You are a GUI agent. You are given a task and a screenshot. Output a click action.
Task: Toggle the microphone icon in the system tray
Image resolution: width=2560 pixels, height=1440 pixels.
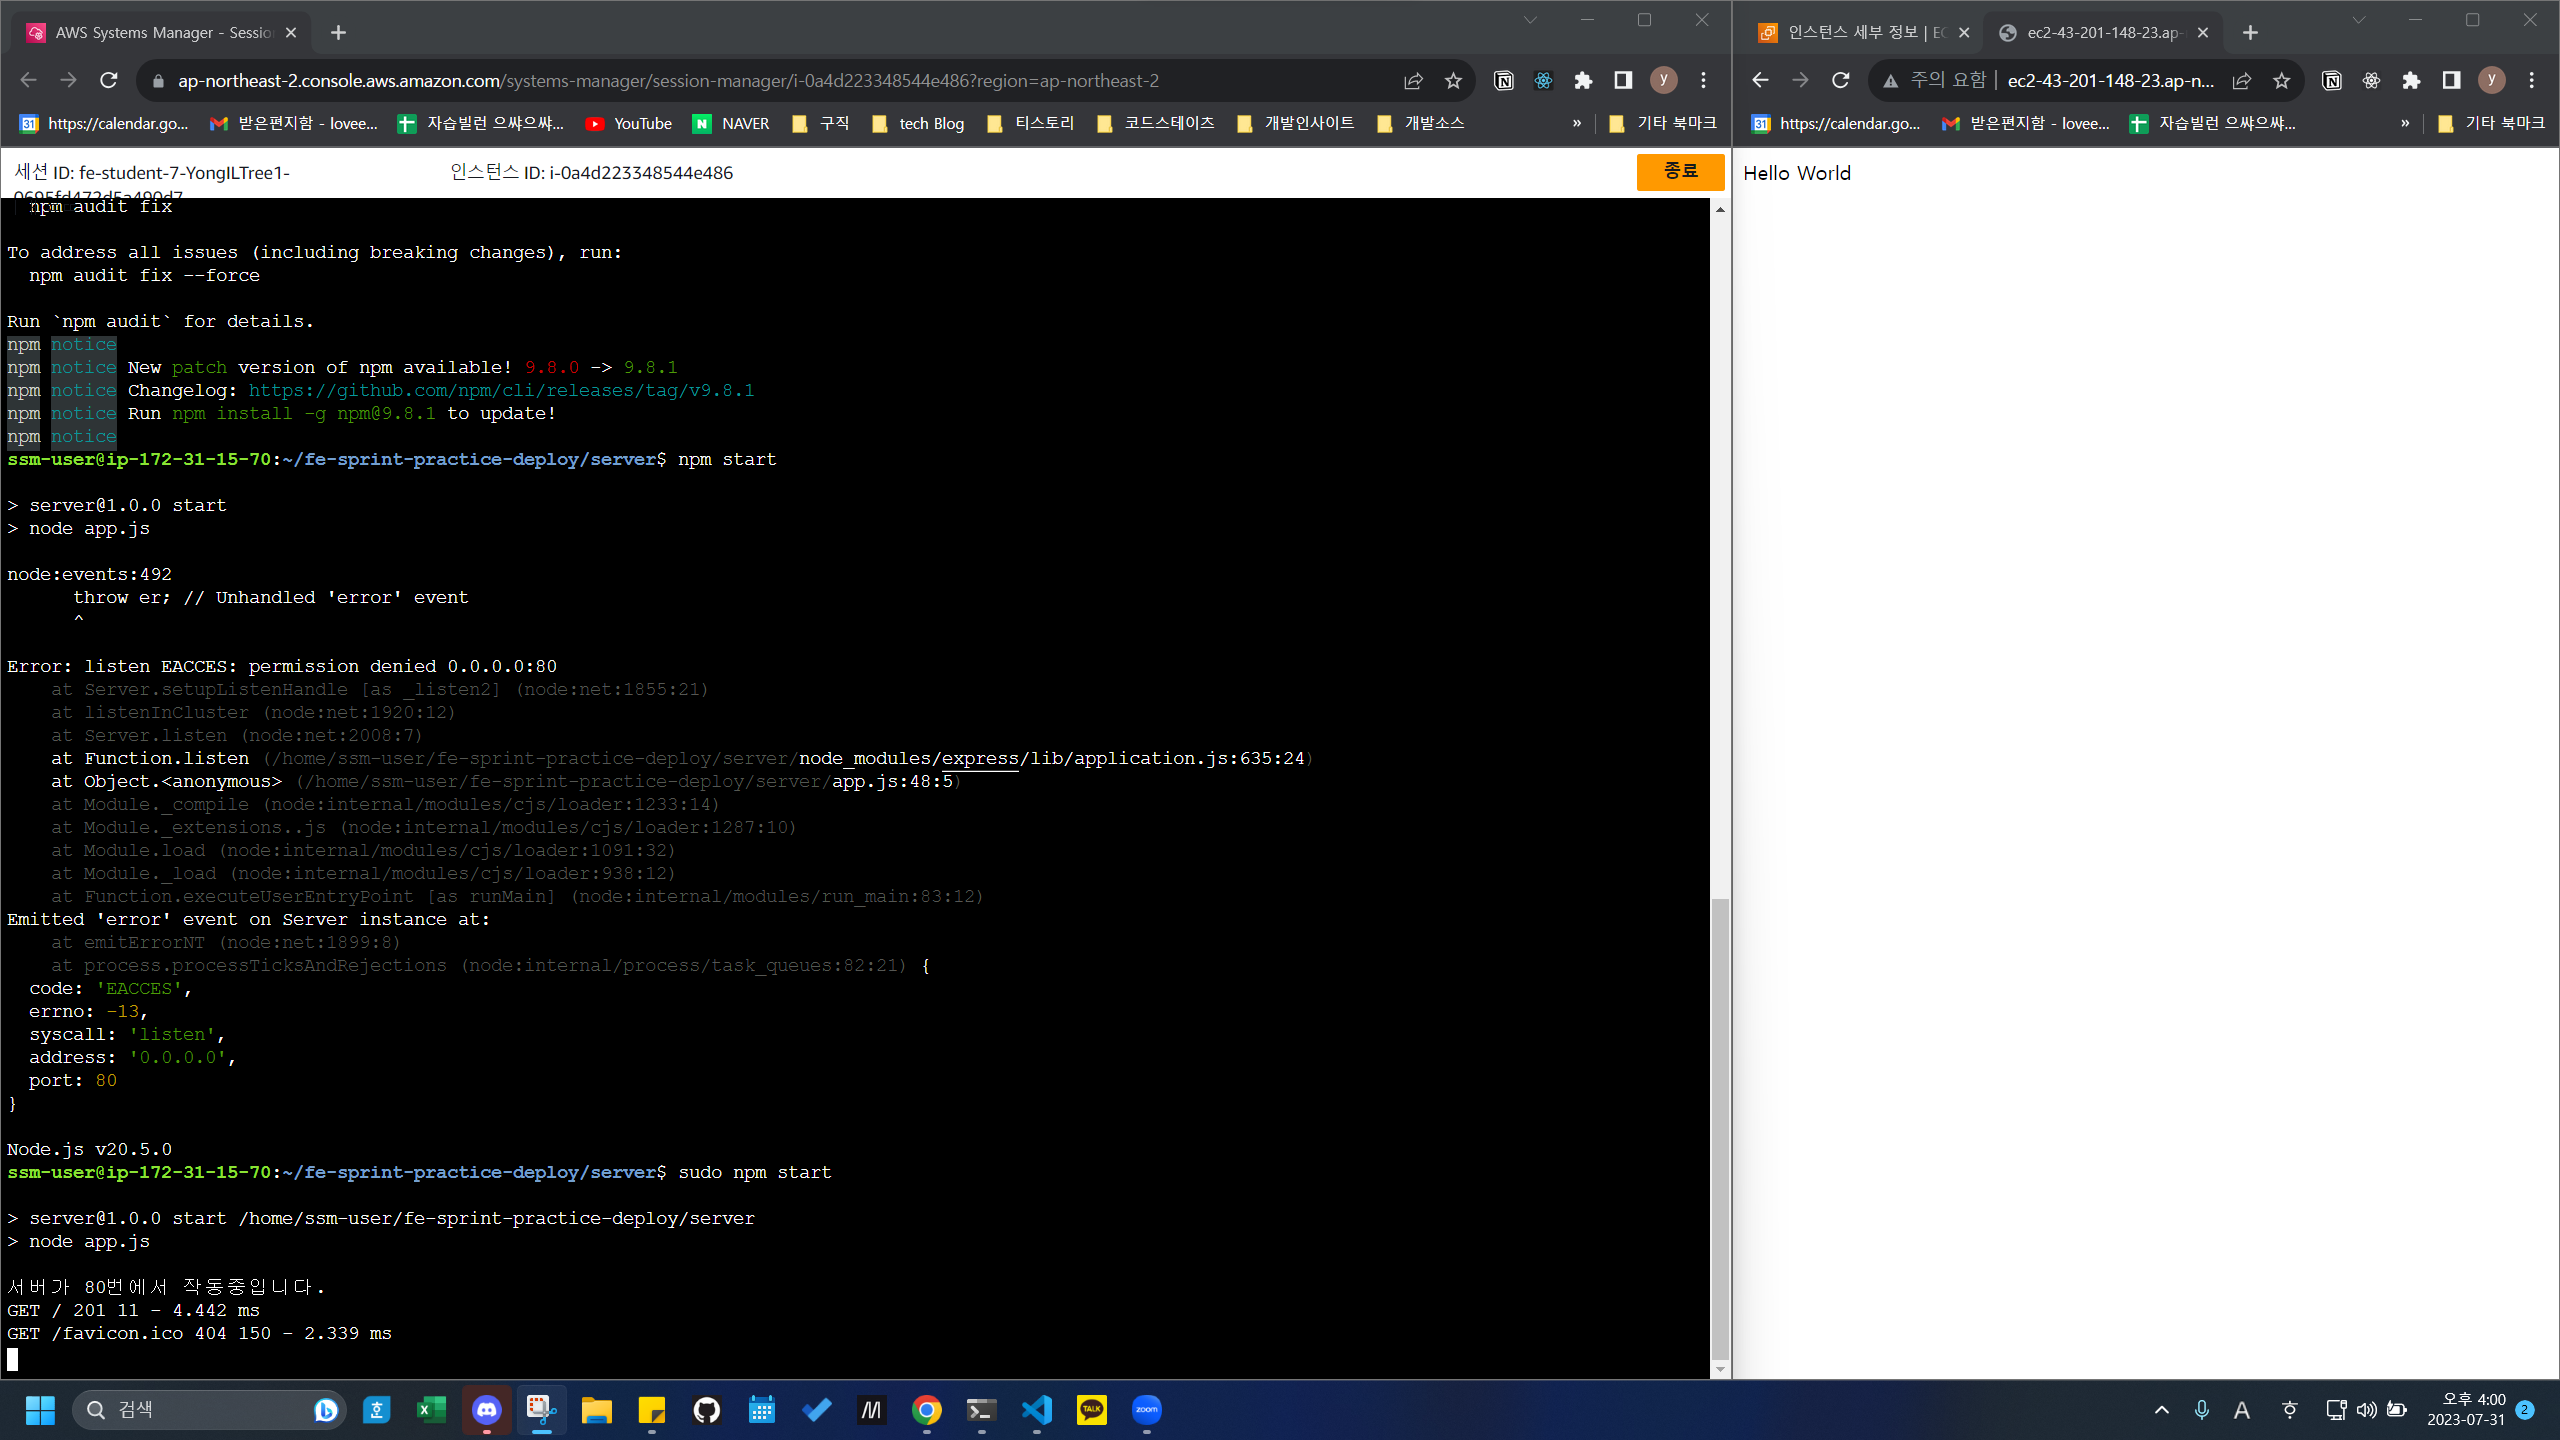[x=2202, y=1410]
